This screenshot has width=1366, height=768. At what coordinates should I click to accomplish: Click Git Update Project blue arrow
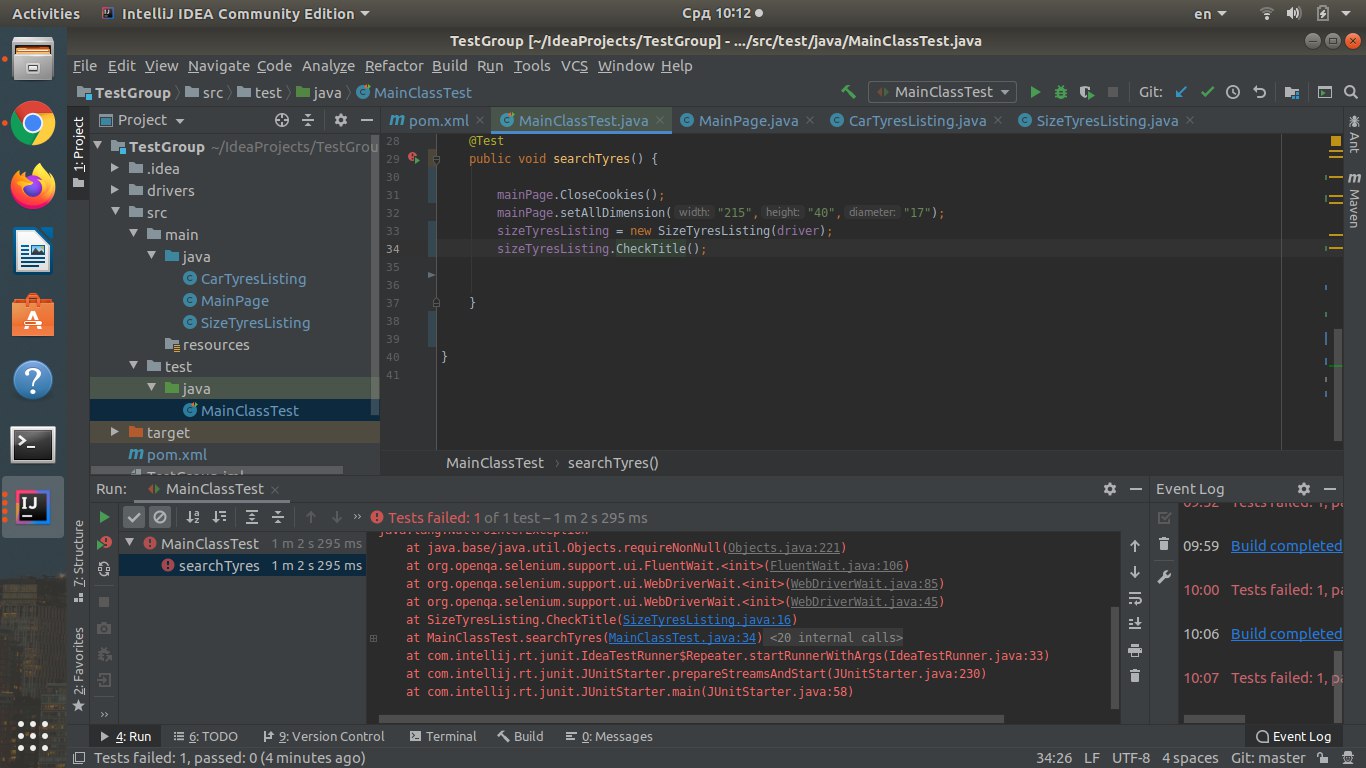1181,92
